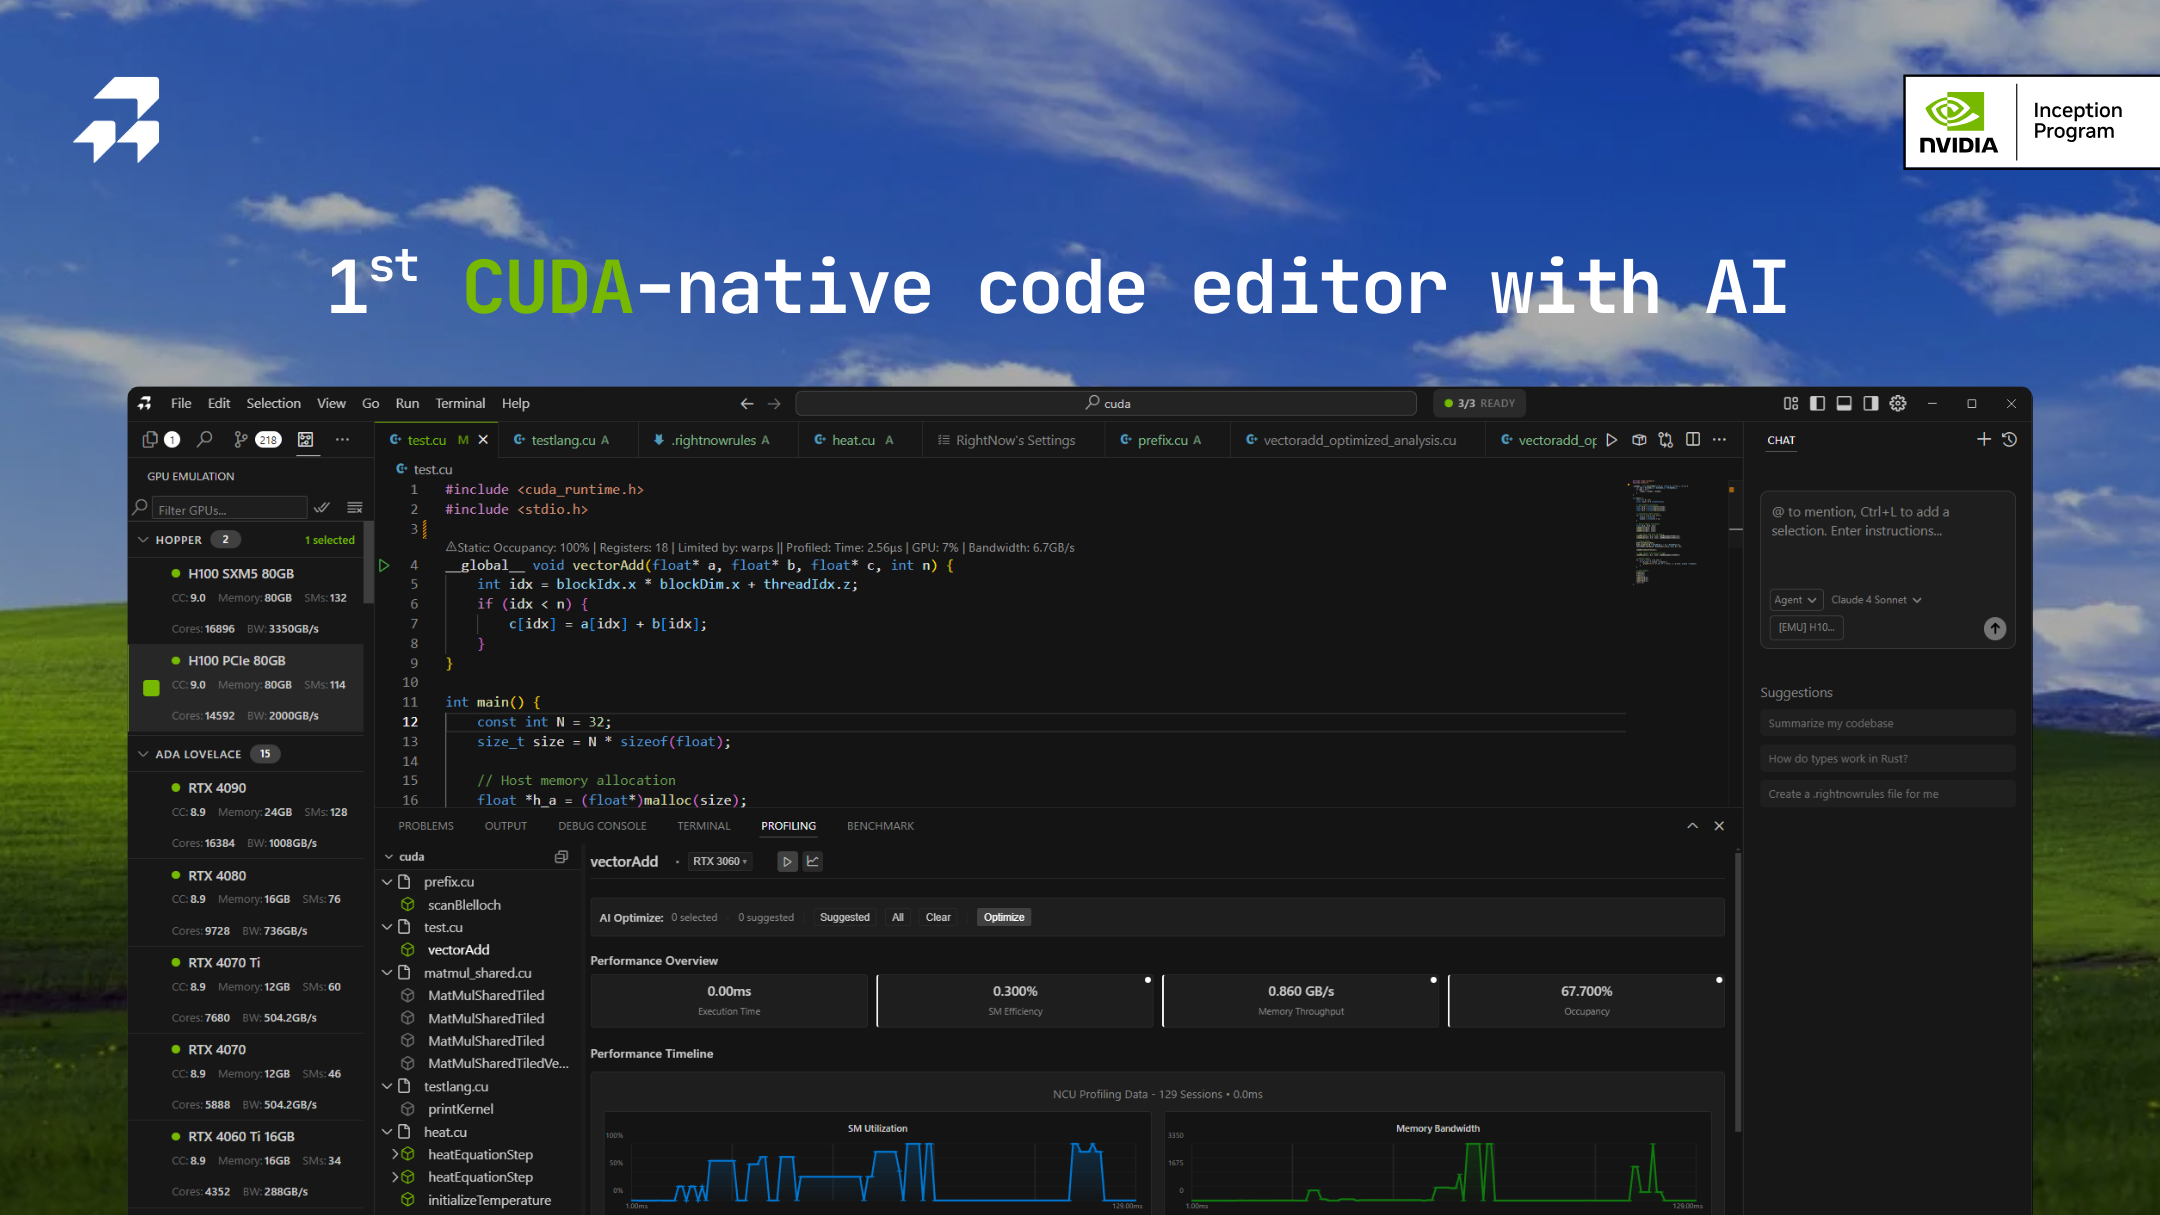Start a new chat with the plus icon
This screenshot has height=1215, width=2160.
coord(1986,439)
